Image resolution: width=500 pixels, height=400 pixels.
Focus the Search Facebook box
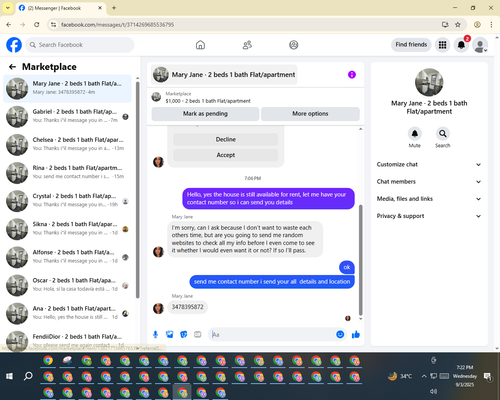pyautogui.click(x=80, y=45)
